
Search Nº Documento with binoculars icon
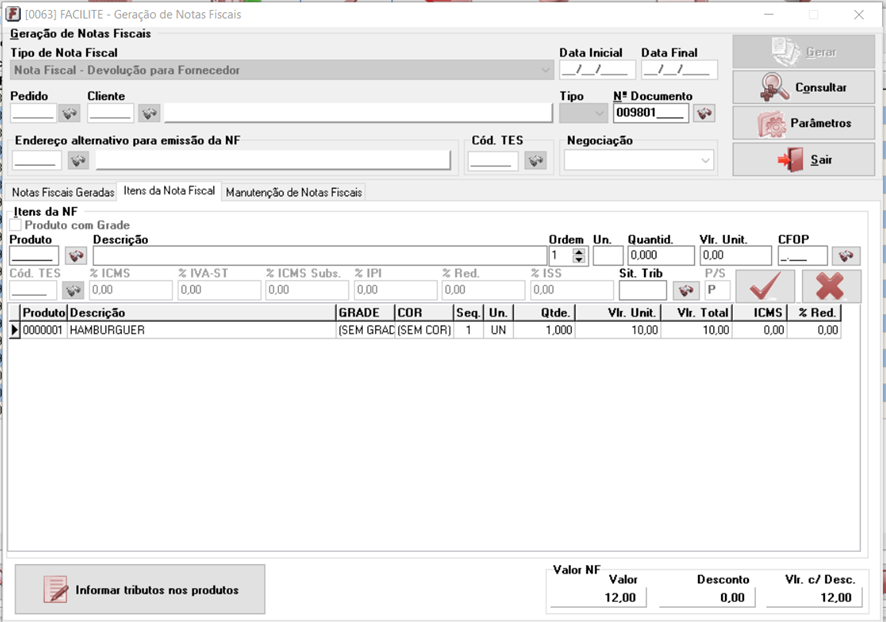coord(703,113)
